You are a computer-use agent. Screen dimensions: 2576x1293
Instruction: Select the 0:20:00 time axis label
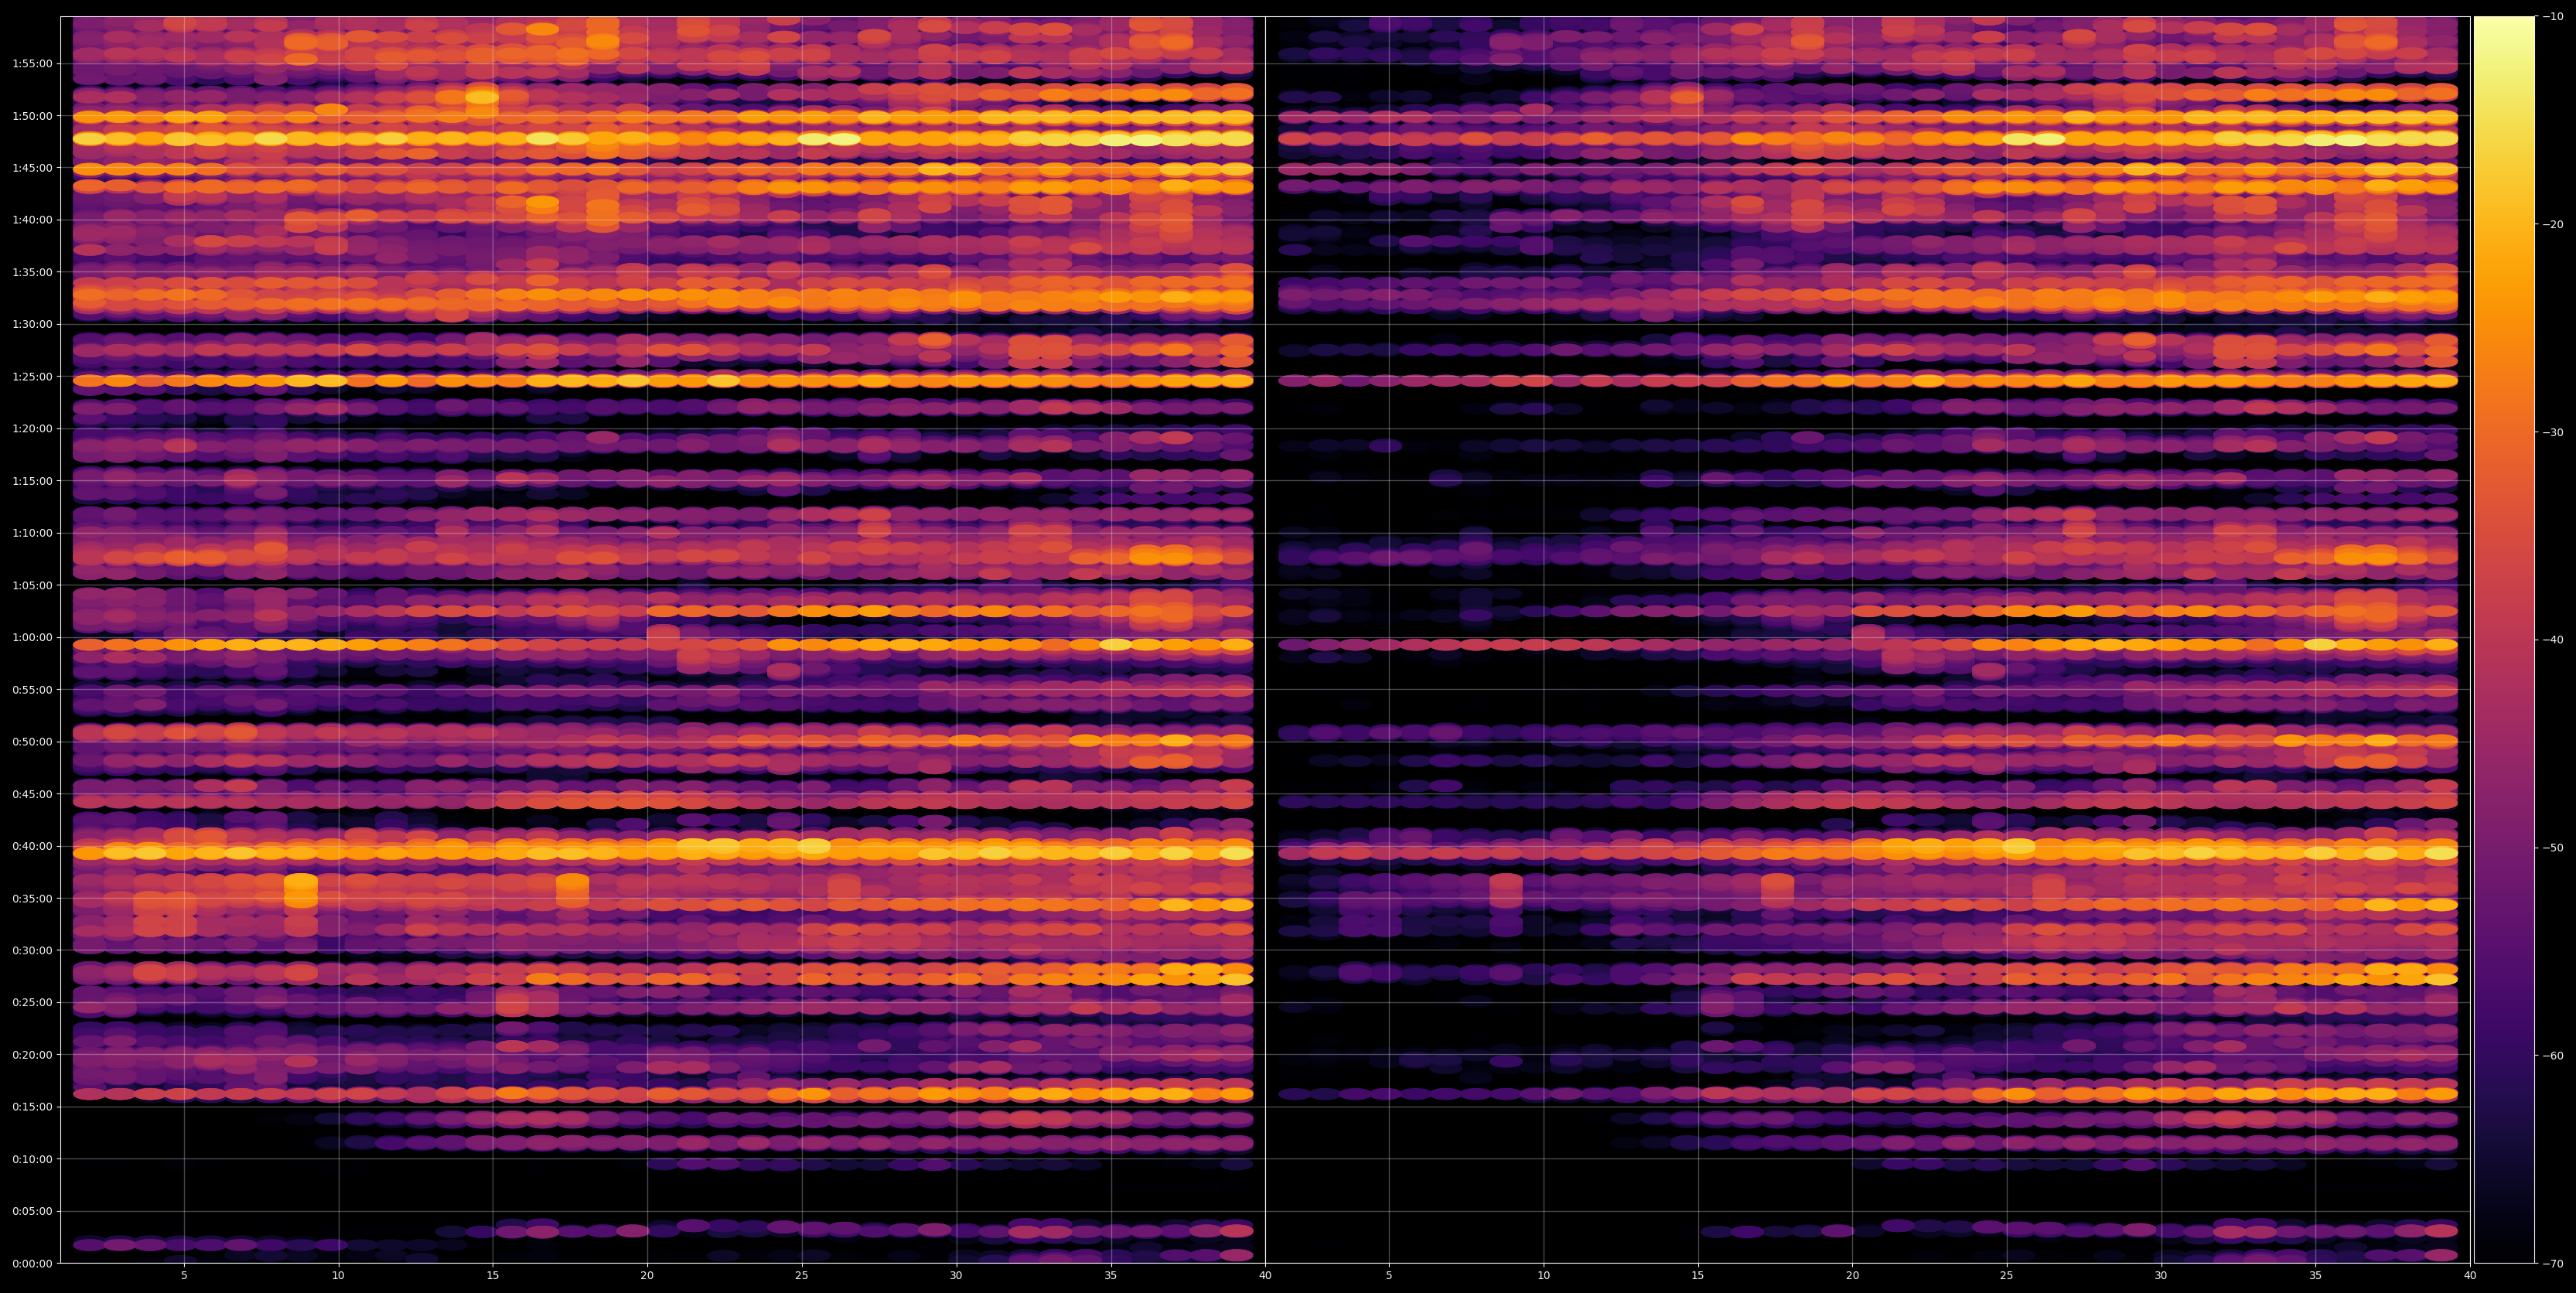click(32, 1054)
